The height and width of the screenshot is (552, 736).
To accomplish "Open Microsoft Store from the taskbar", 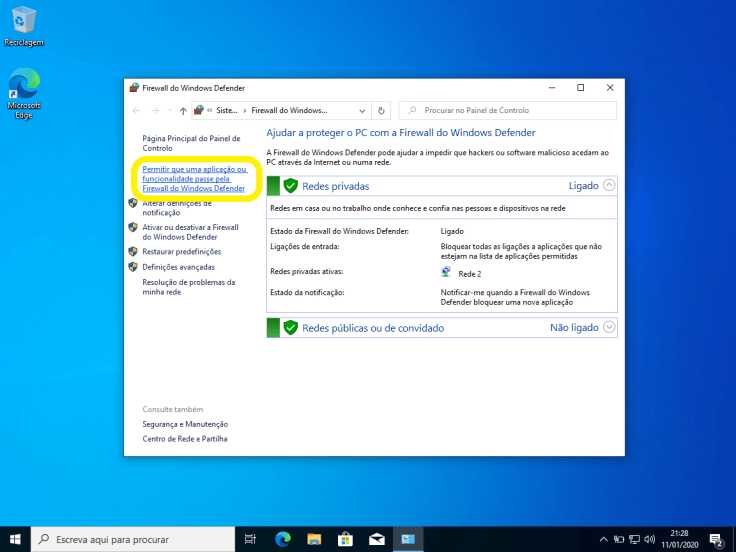I will 345,539.
